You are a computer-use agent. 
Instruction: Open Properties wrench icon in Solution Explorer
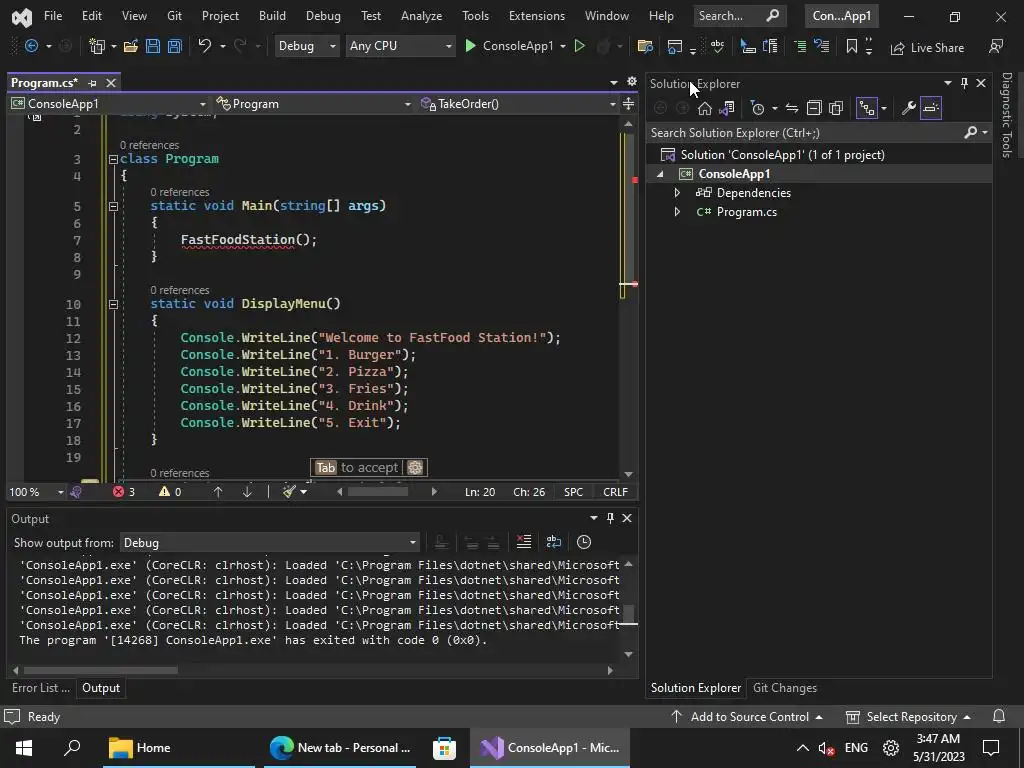[x=908, y=108]
